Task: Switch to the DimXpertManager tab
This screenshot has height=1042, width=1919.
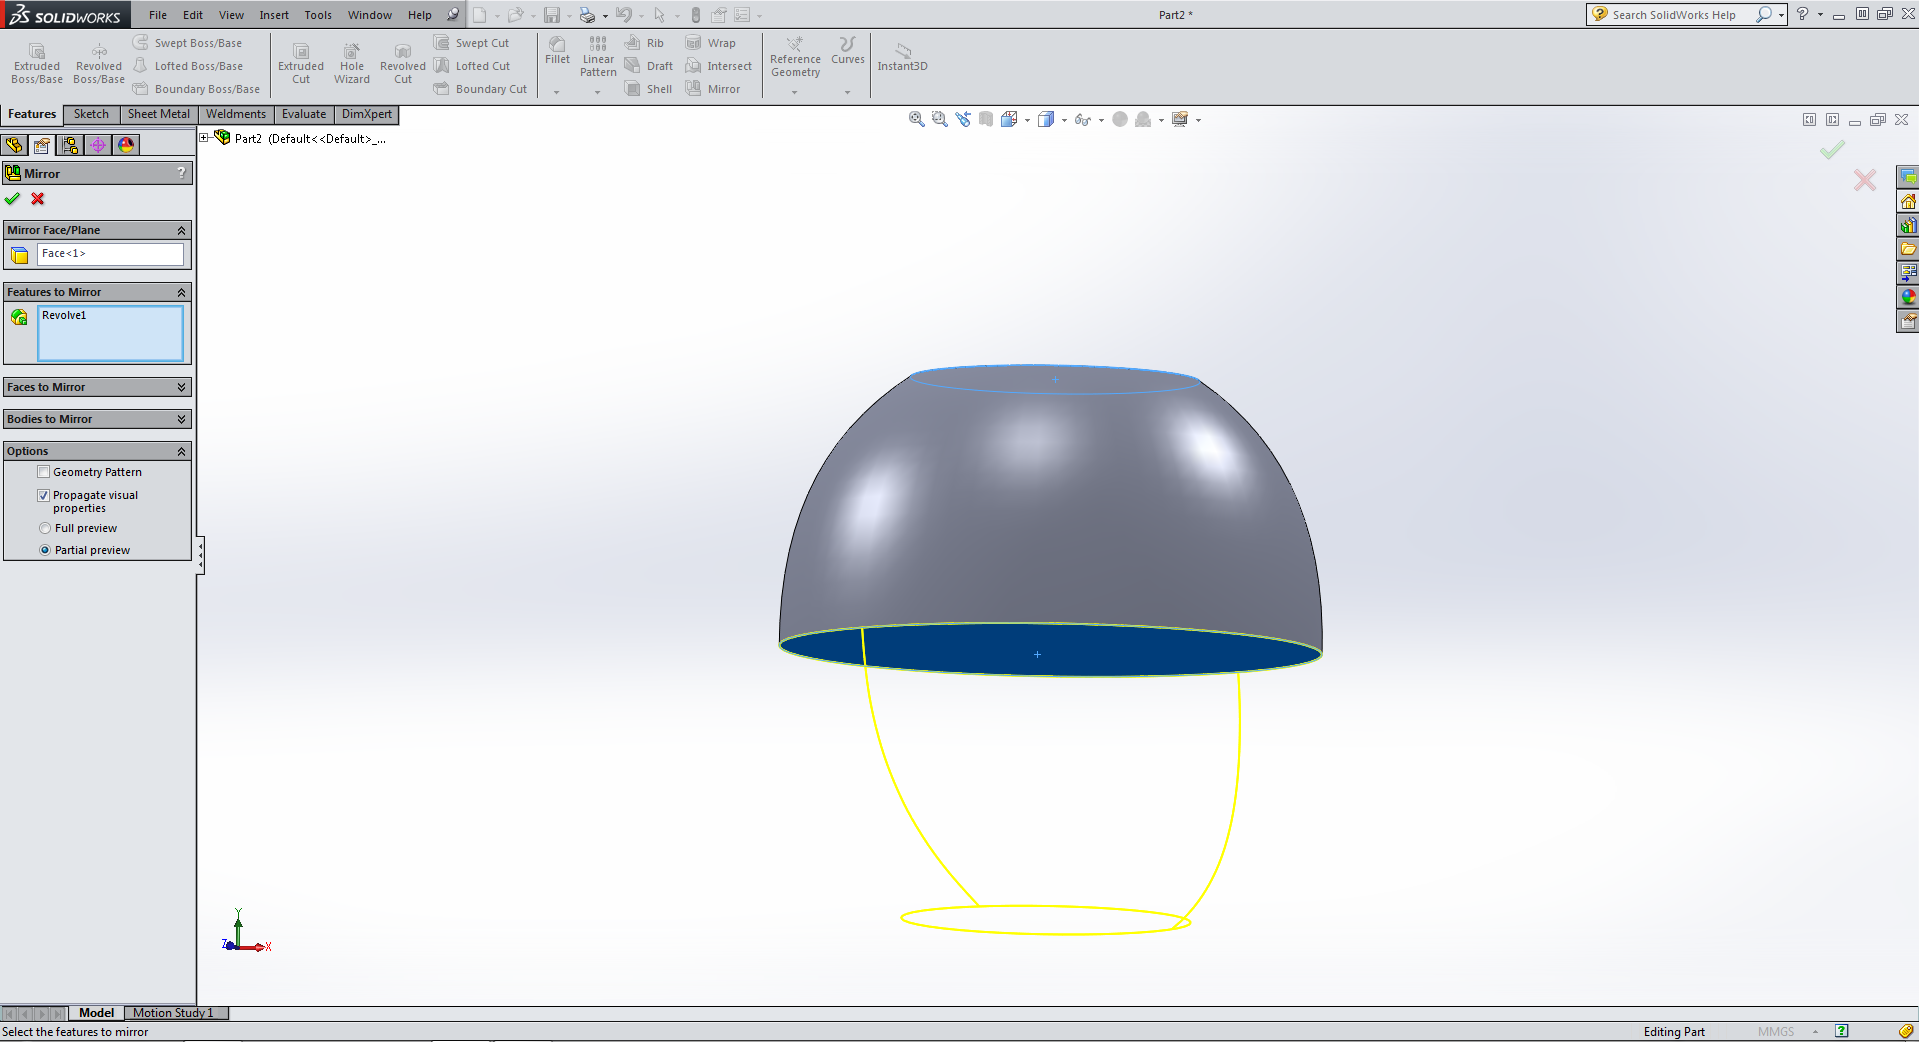Action: pyautogui.click(x=98, y=145)
